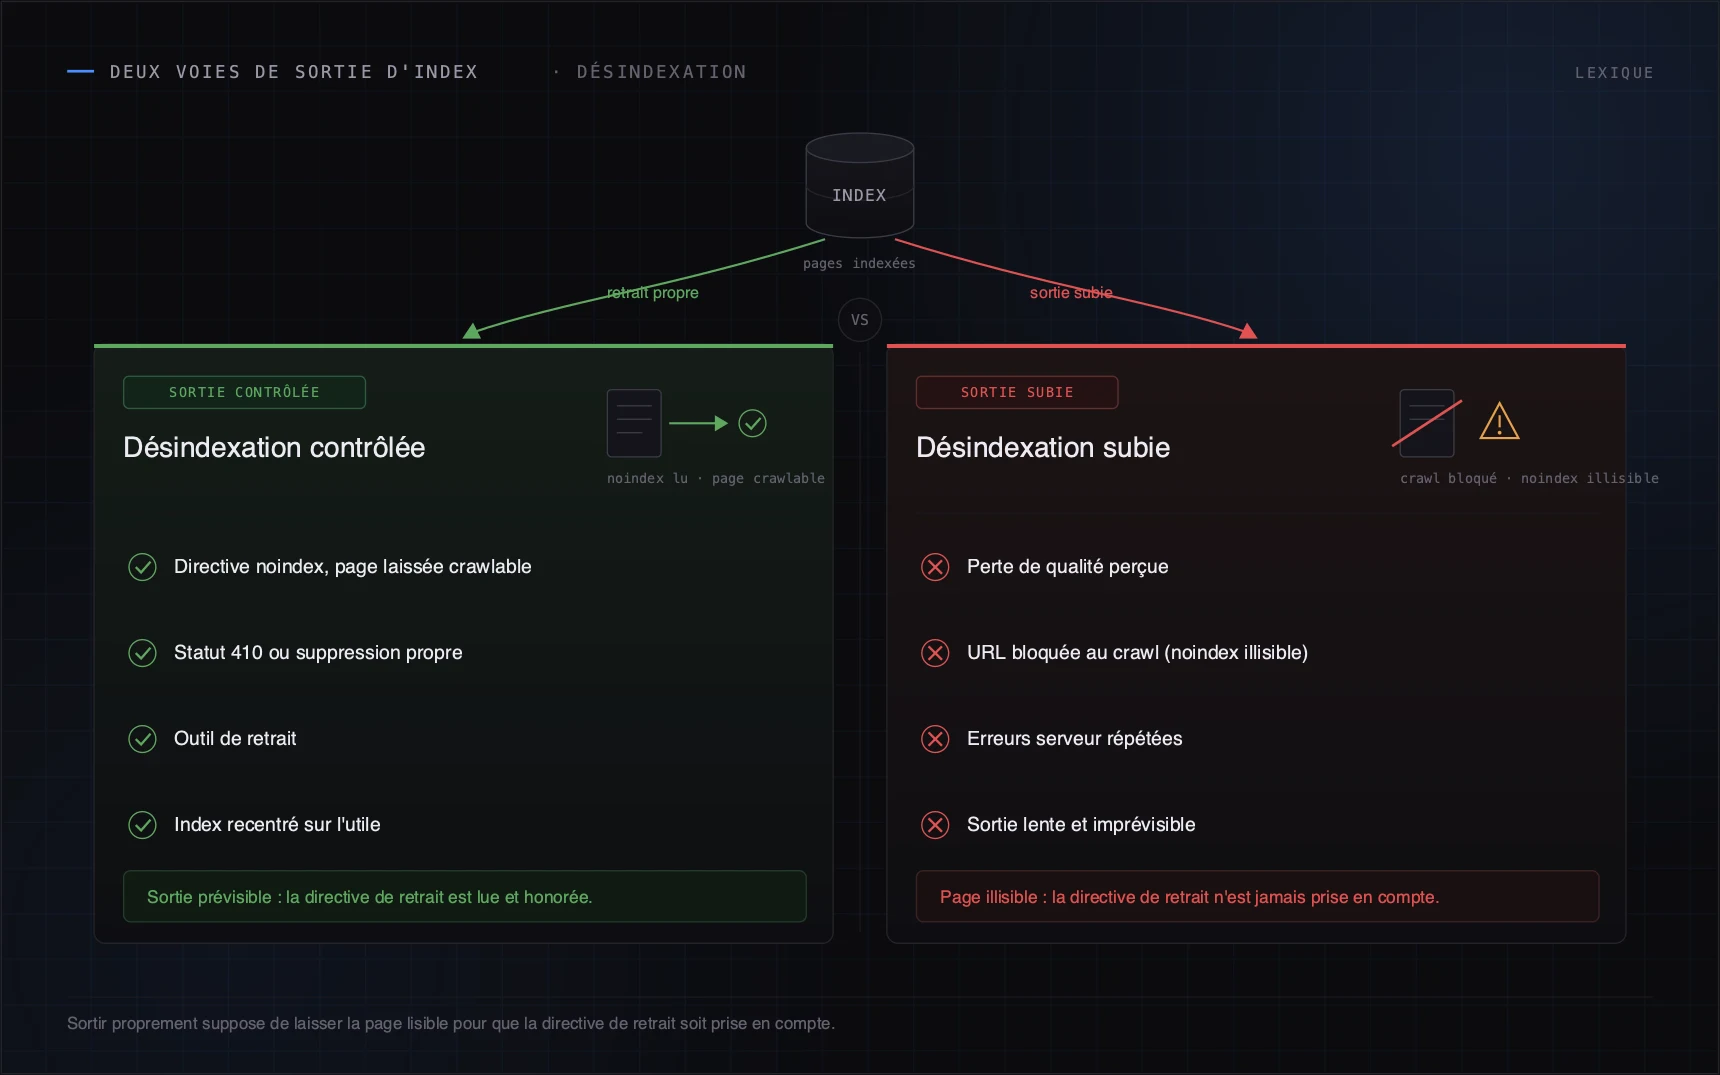The image size is (1720, 1075).
Task: Click the SORTIE CONTRÔLÉE green badge
Action: point(244,392)
